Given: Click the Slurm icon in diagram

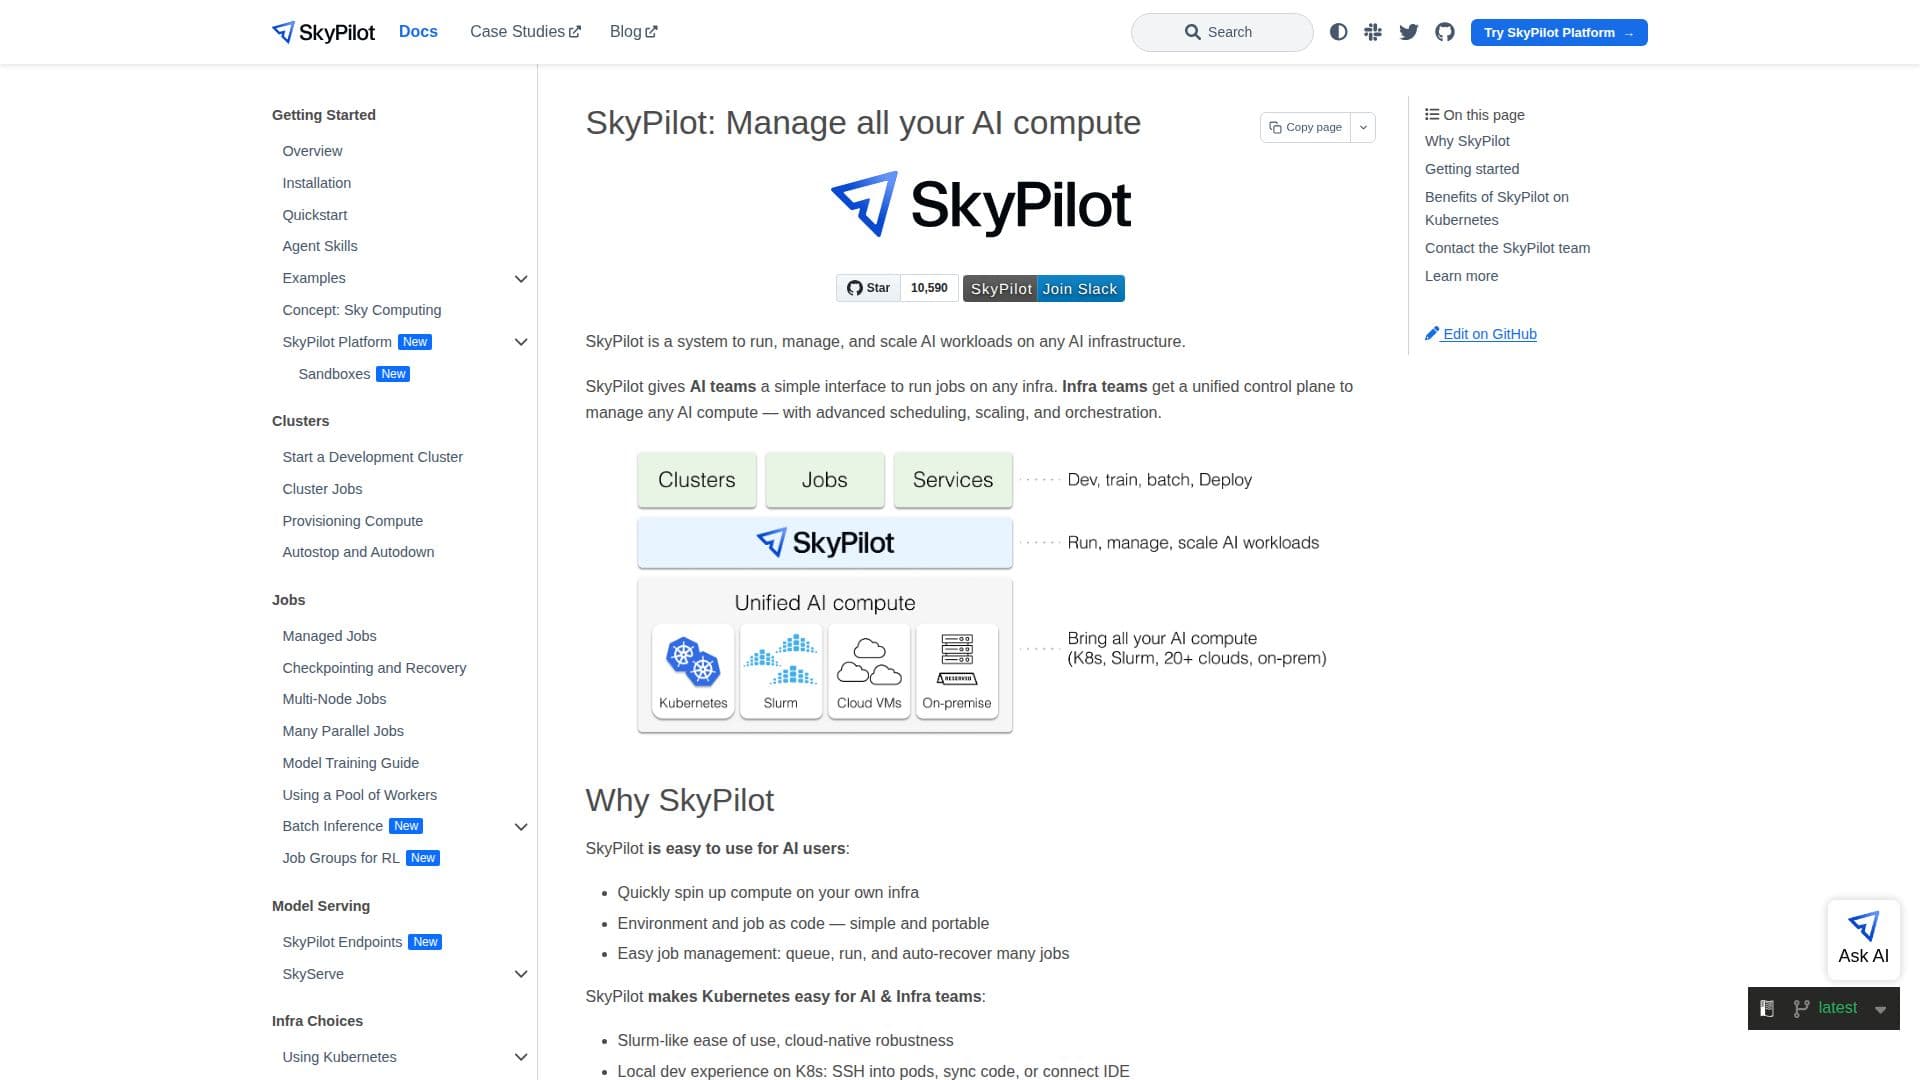Looking at the screenshot, I should (x=780, y=660).
